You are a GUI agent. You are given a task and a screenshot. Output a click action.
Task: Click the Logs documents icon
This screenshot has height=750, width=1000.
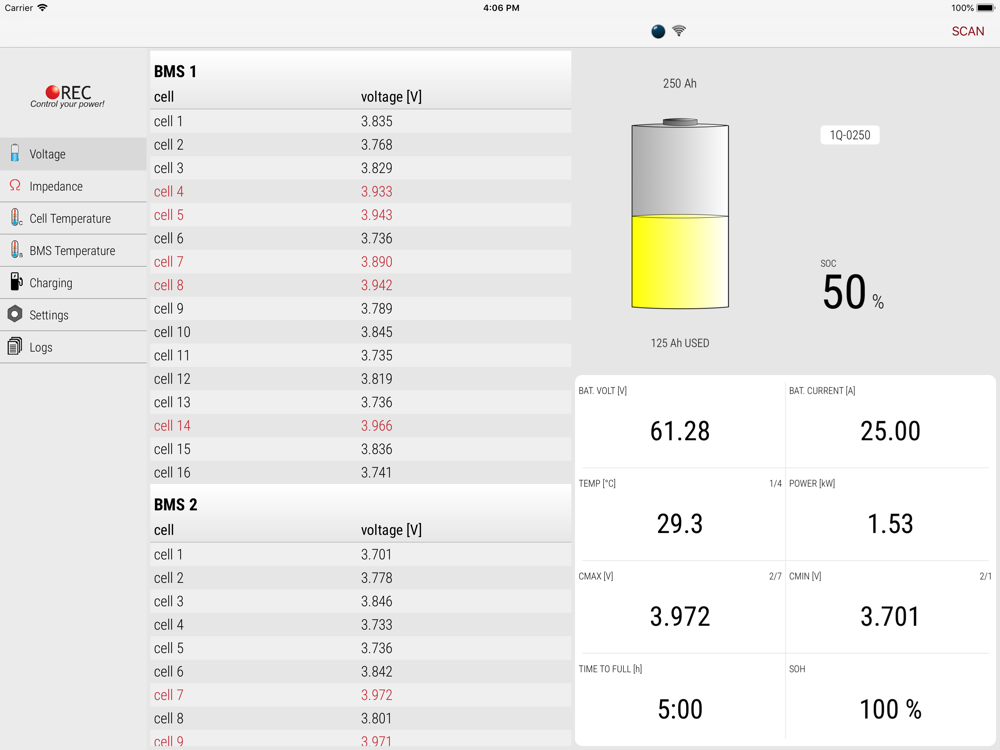[15, 346]
